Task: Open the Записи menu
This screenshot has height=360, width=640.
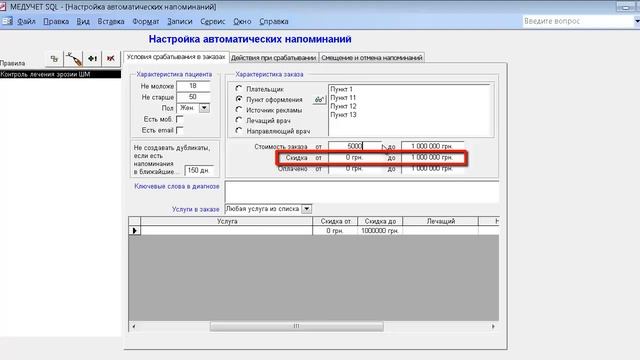Action: [x=180, y=22]
